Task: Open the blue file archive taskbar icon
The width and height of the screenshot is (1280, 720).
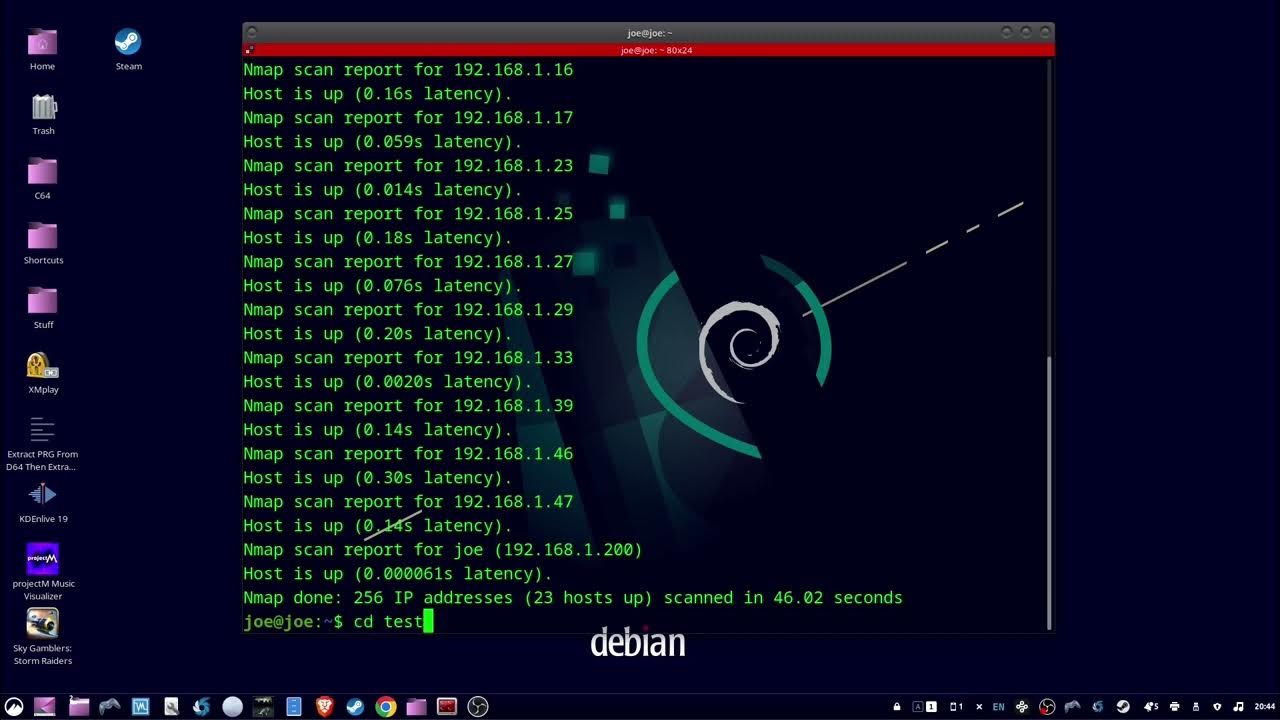Action: [294, 706]
